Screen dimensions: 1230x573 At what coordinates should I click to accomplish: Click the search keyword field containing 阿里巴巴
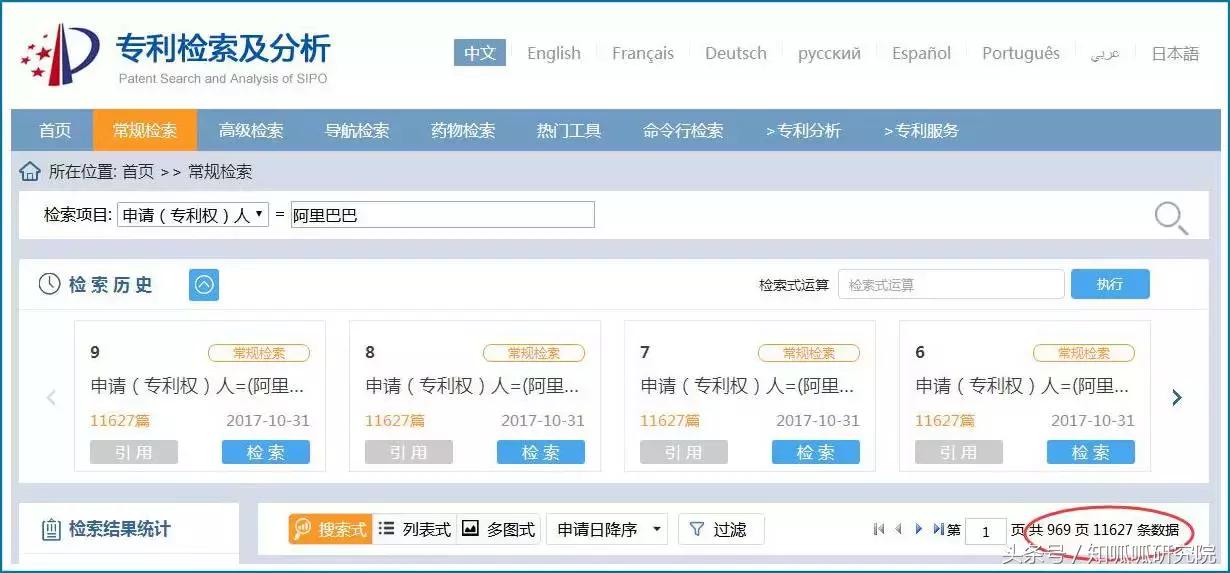(442, 214)
